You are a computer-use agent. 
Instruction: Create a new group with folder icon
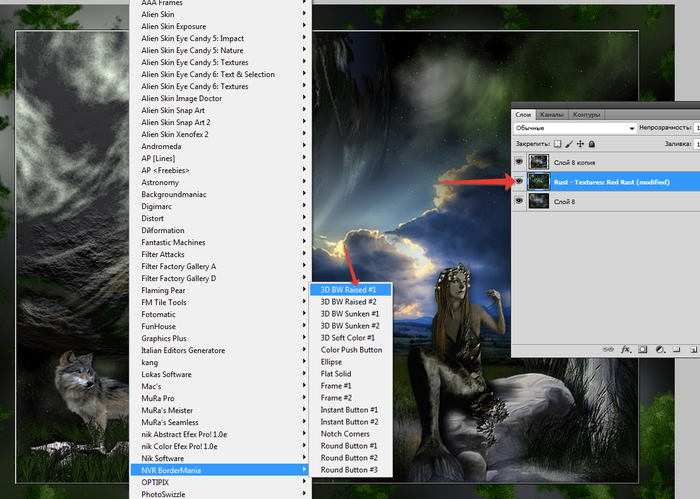[677, 349]
